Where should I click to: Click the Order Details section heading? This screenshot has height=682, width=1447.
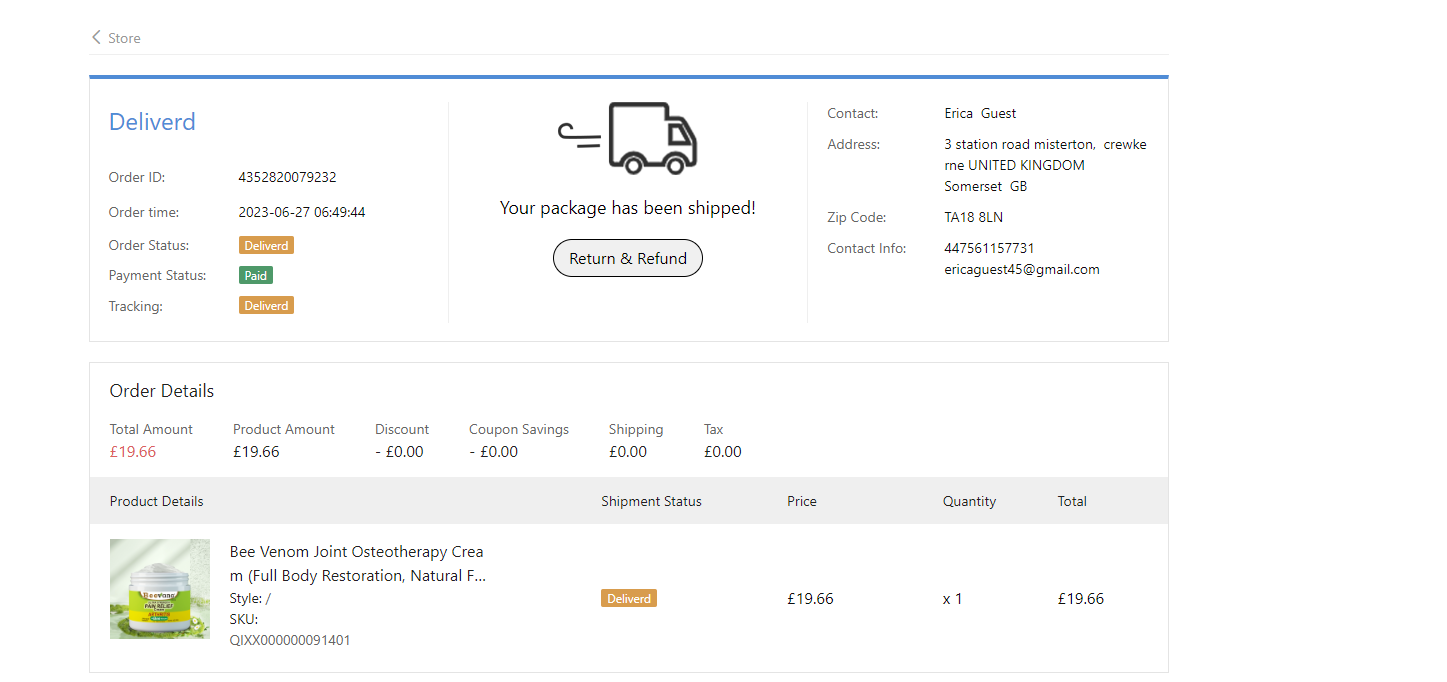click(x=162, y=391)
